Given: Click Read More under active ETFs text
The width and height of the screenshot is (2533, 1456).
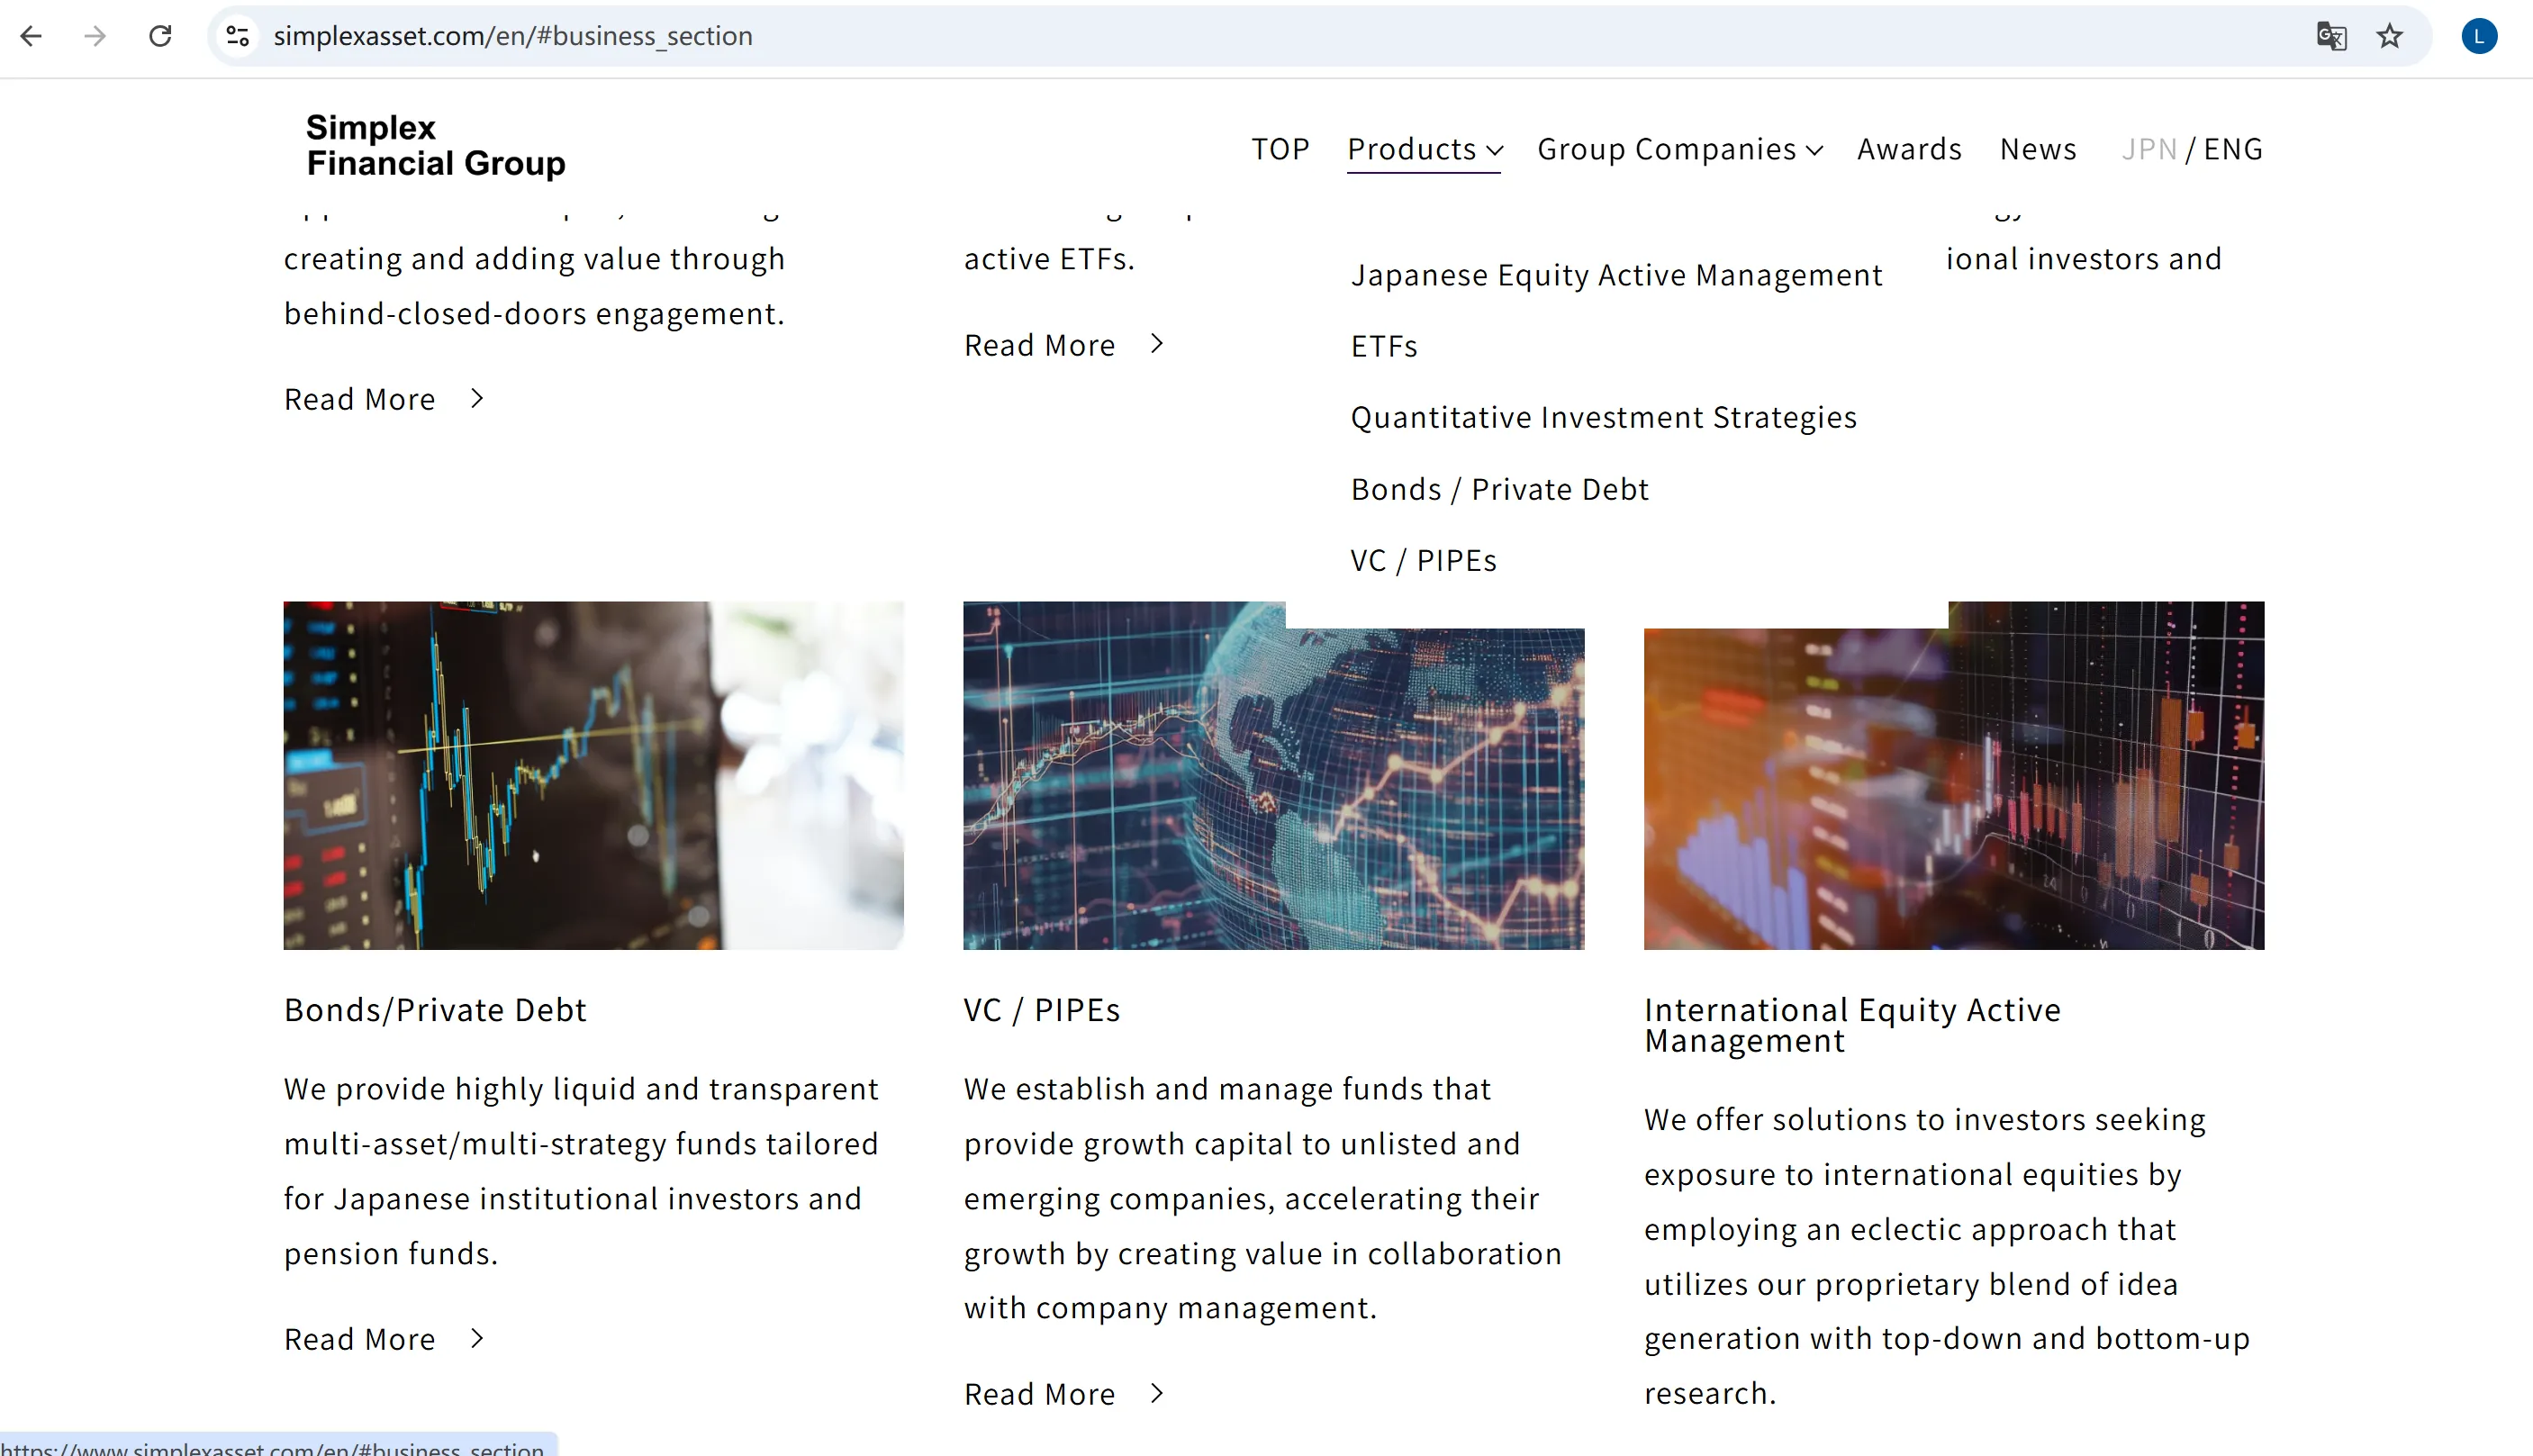Looking at the screenshot, I should click(1064, 345).
